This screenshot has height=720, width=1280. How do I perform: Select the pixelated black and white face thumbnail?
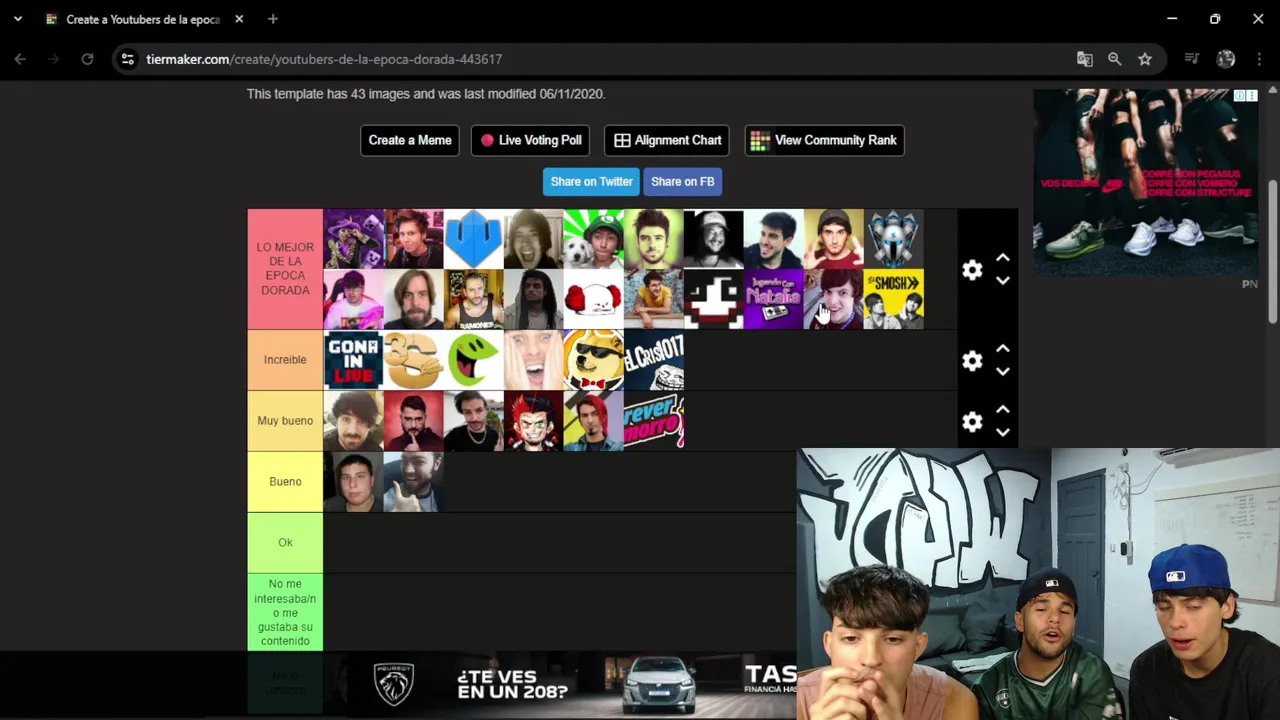713,299
